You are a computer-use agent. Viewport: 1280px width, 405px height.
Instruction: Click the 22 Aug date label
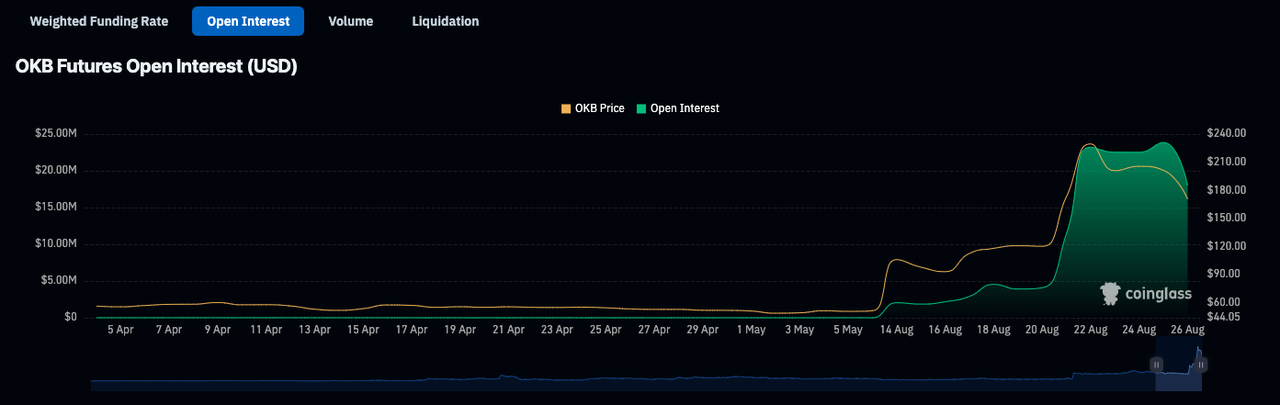point(1090,329)
